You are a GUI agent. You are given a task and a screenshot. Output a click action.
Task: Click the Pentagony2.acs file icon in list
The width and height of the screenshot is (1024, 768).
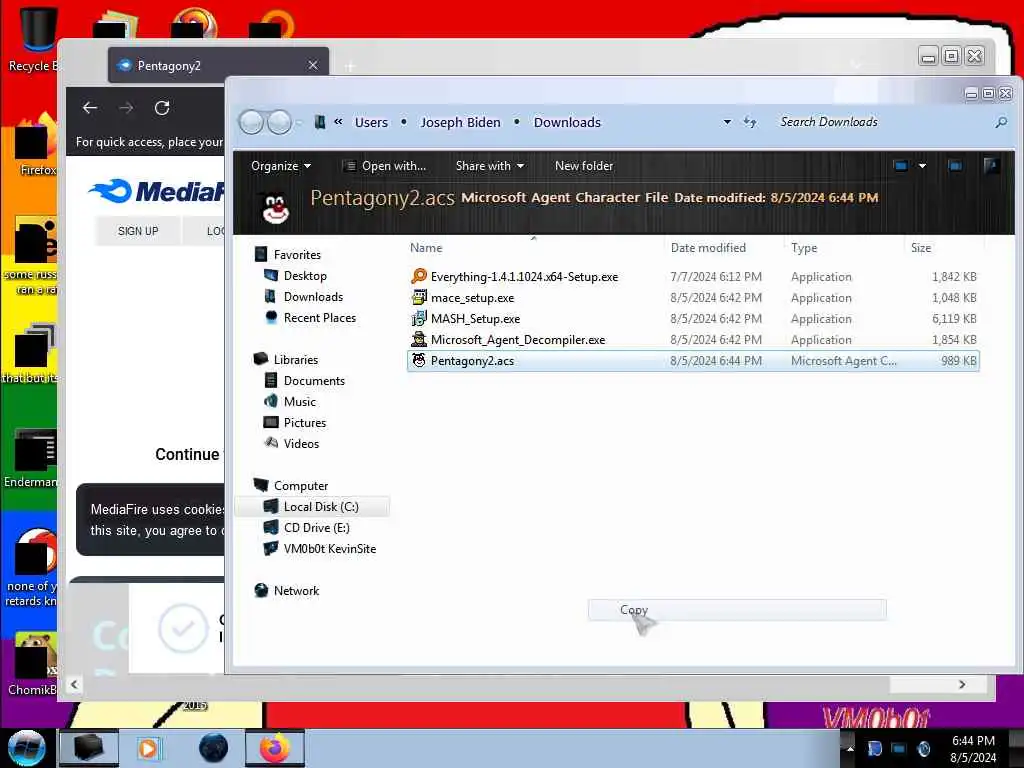click(x=419, y=360)
